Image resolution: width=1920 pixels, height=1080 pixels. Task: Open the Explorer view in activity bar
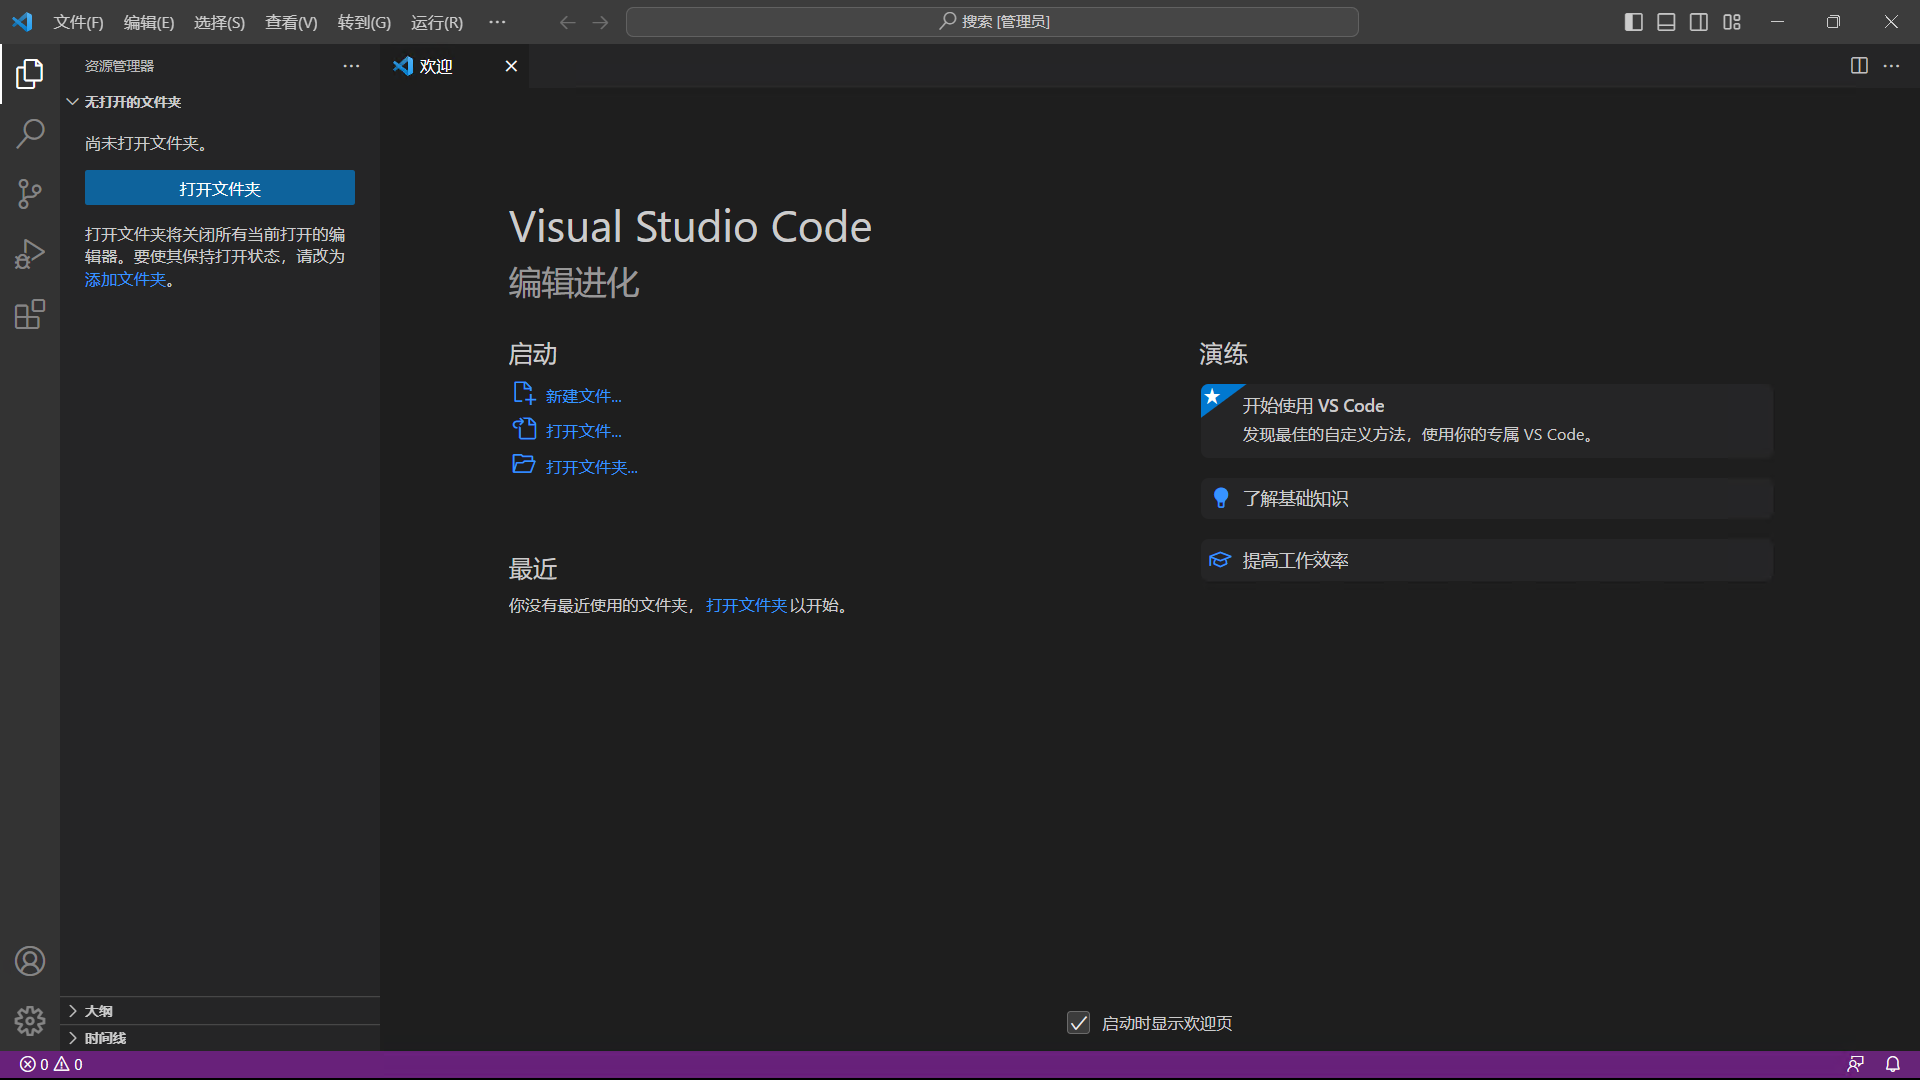pos(30,73)
